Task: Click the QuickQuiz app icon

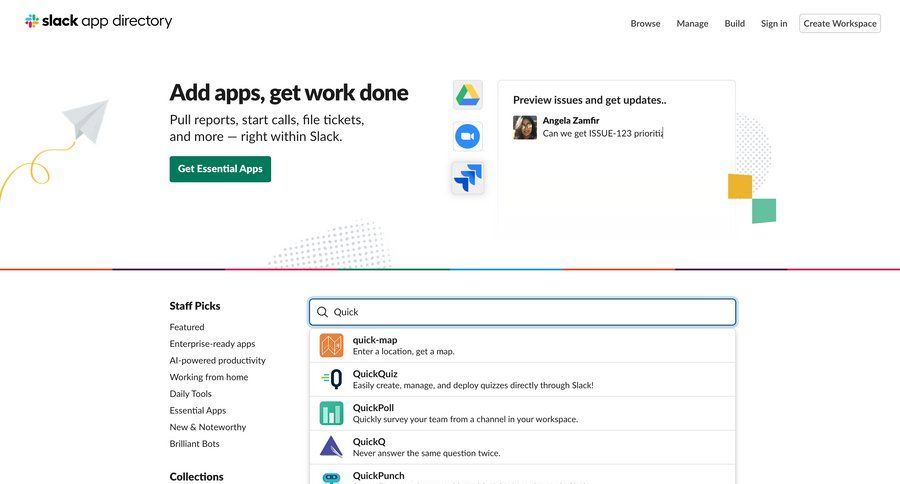Action: pos(331,380)
